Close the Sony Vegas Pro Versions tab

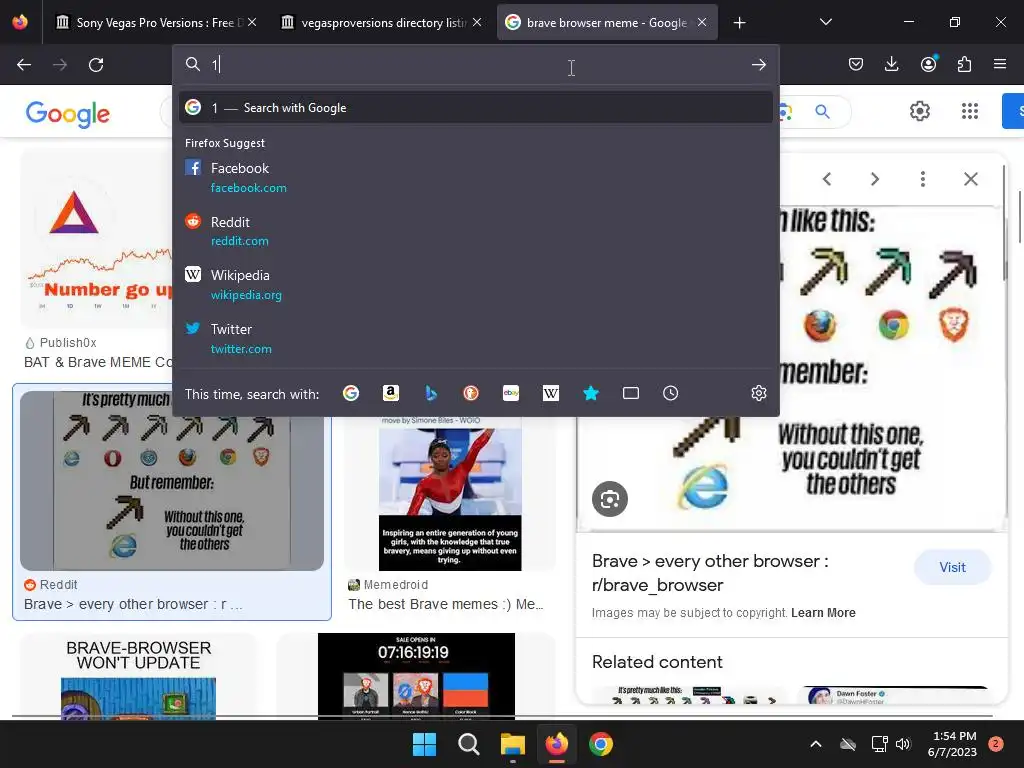[252, 22]
